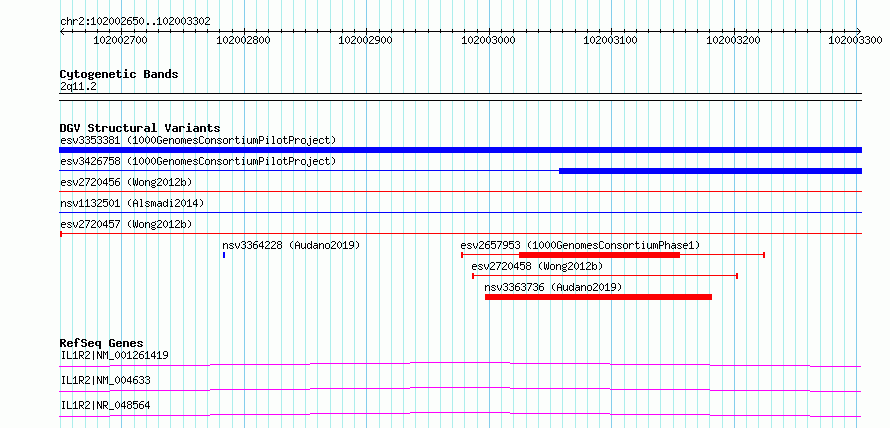890x428 pixels.
Task: Click the thick blue segment of esv3426758
Action: (710, 171)
